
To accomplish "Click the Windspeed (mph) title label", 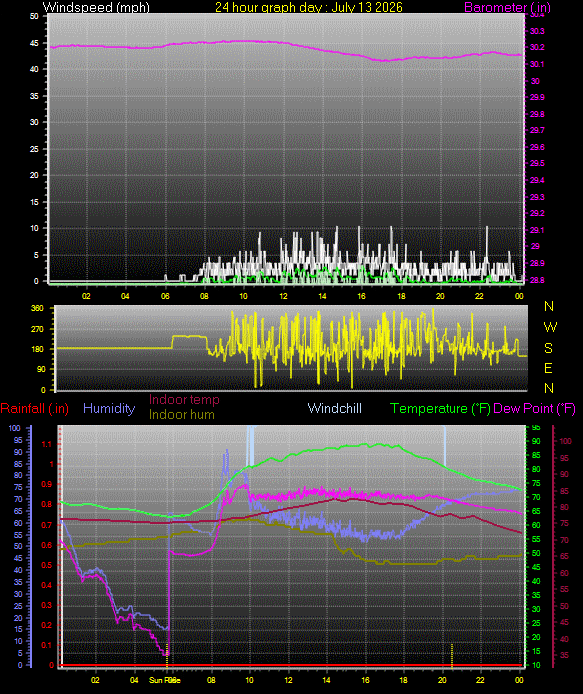I will 96,7.
